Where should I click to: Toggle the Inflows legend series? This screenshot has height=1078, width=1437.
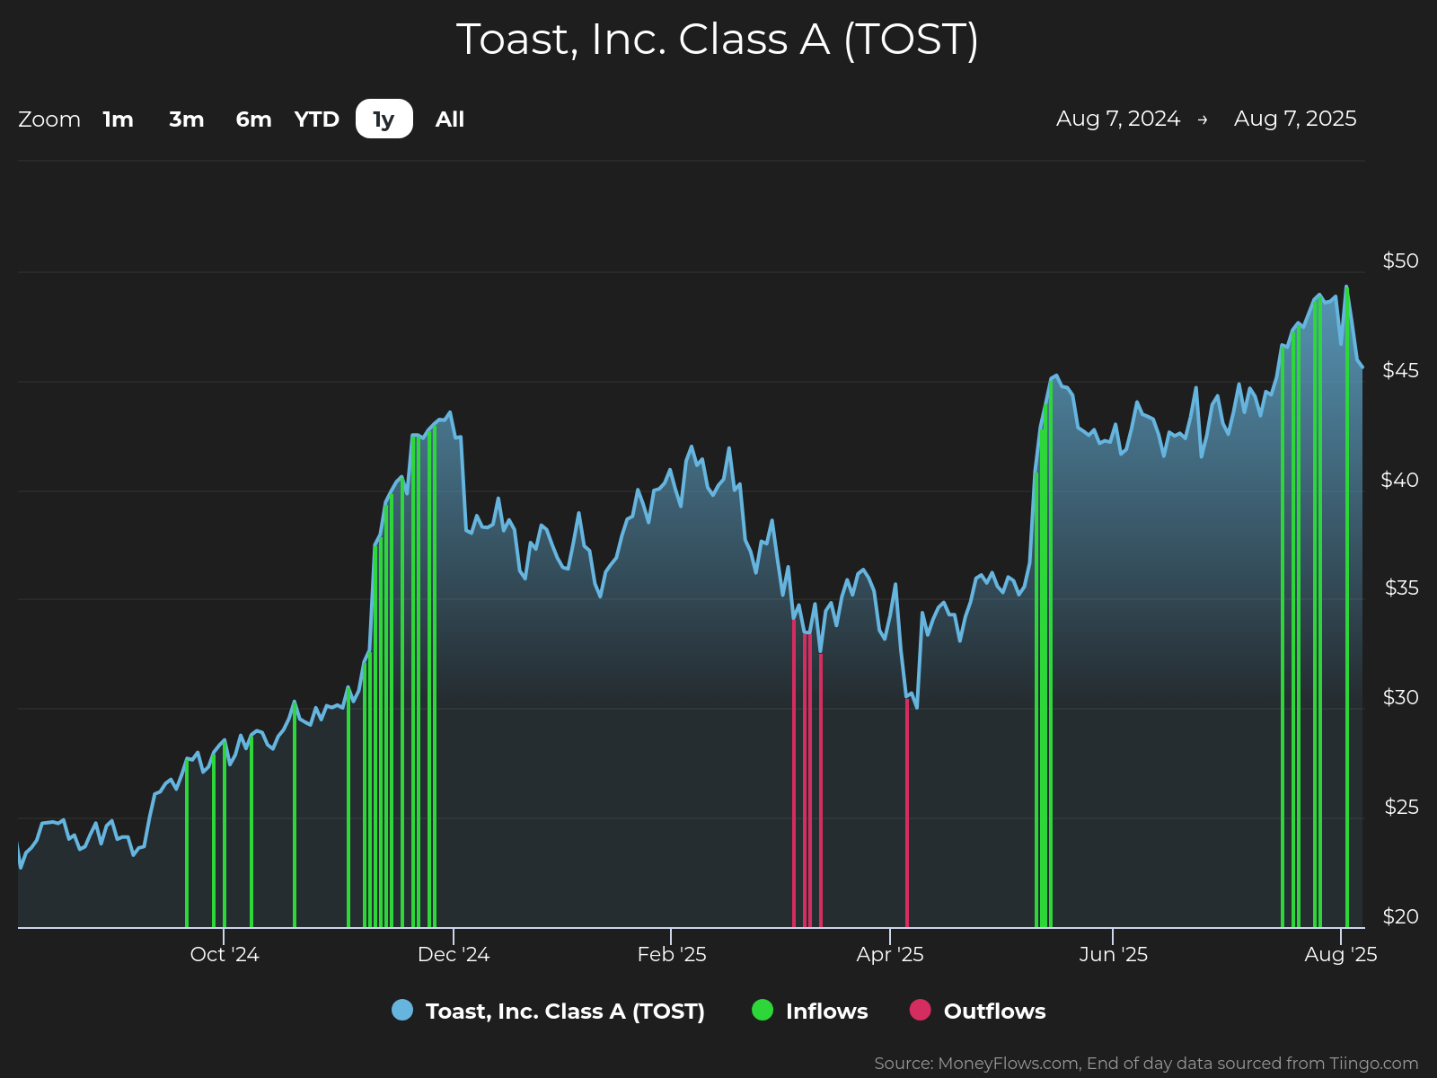click(x=810, y=1011)
